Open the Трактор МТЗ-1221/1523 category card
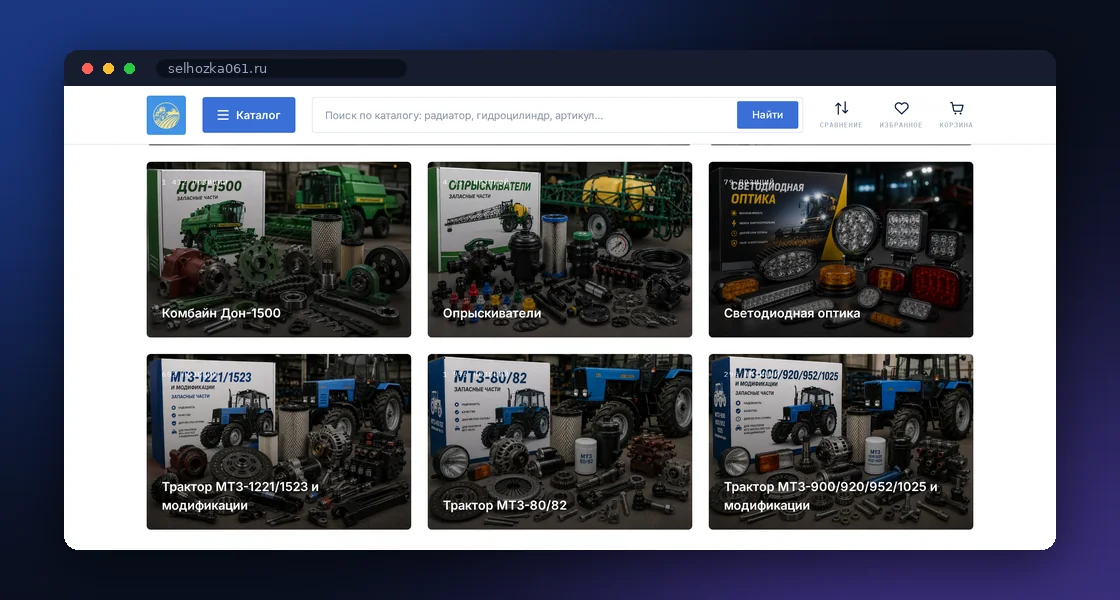This screenshot has width=1120, height=600. (x=279, y=441)
